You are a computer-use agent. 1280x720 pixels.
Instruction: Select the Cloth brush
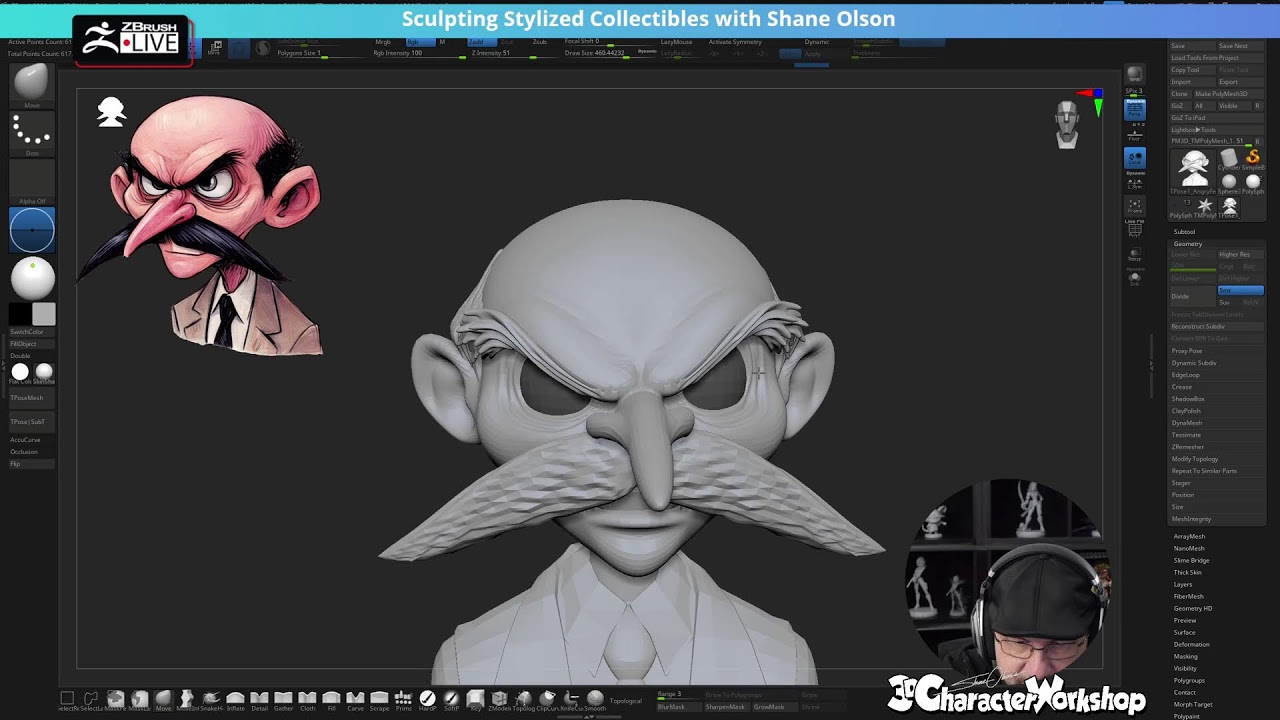coord(307,699)
